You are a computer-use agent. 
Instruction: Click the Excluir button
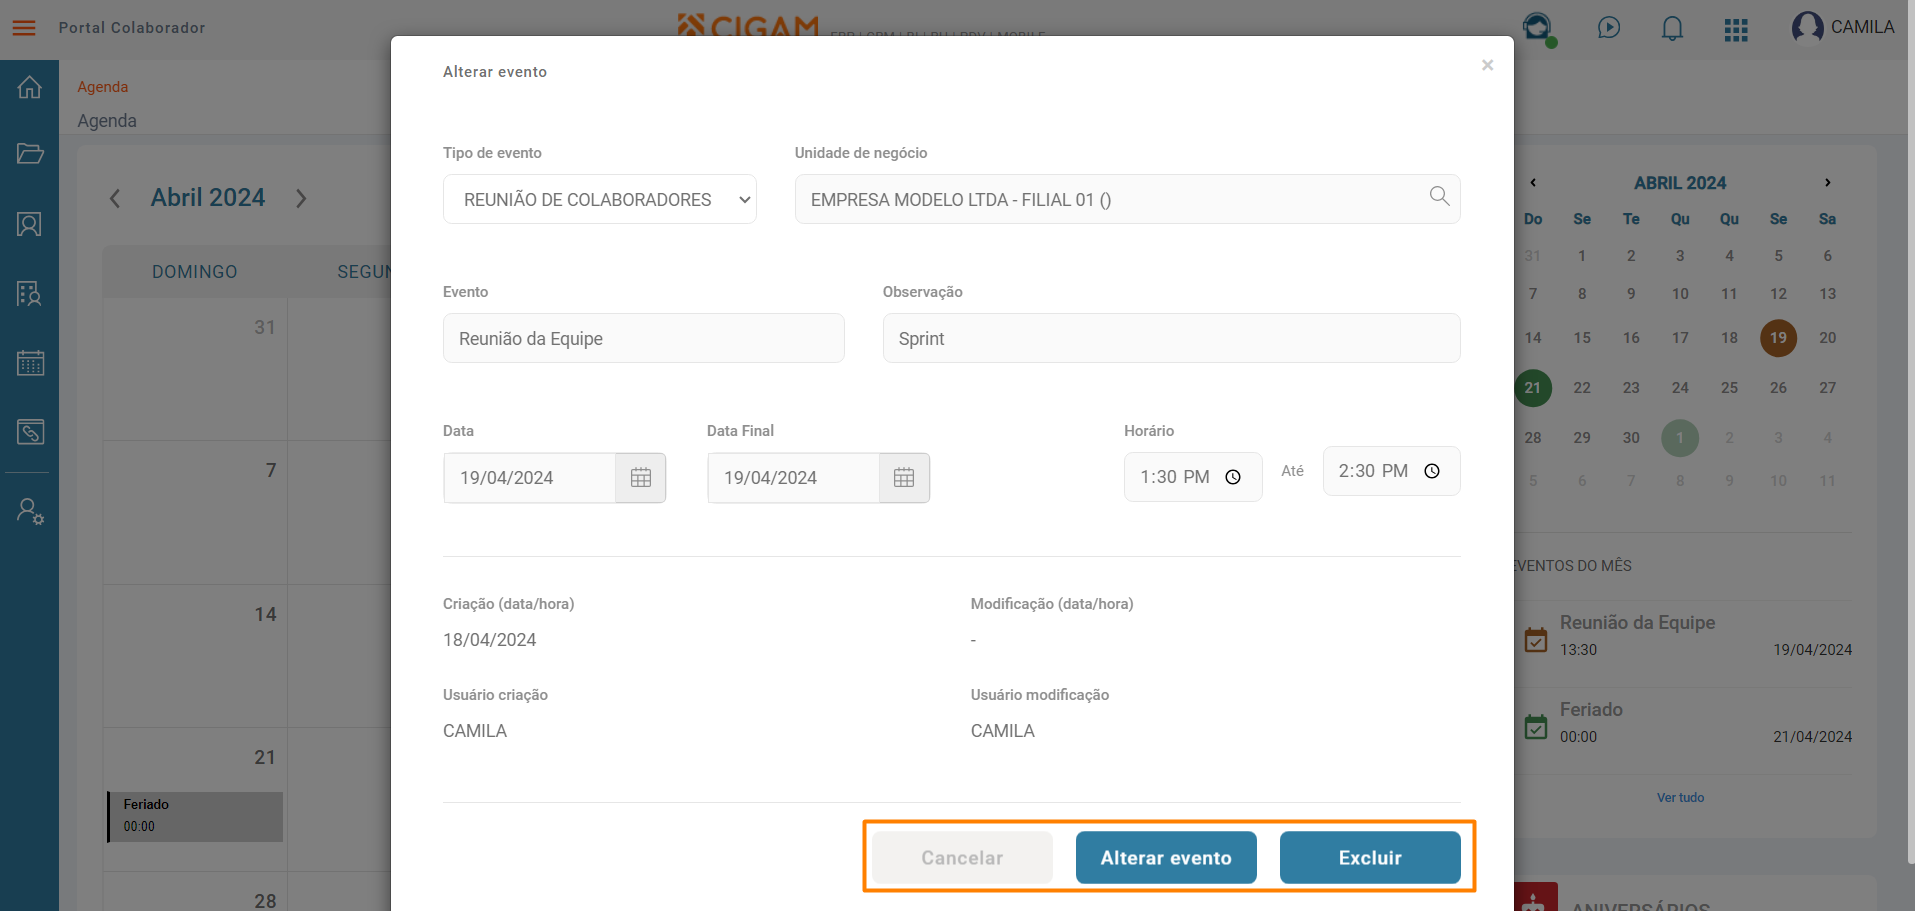(1370, 858)
